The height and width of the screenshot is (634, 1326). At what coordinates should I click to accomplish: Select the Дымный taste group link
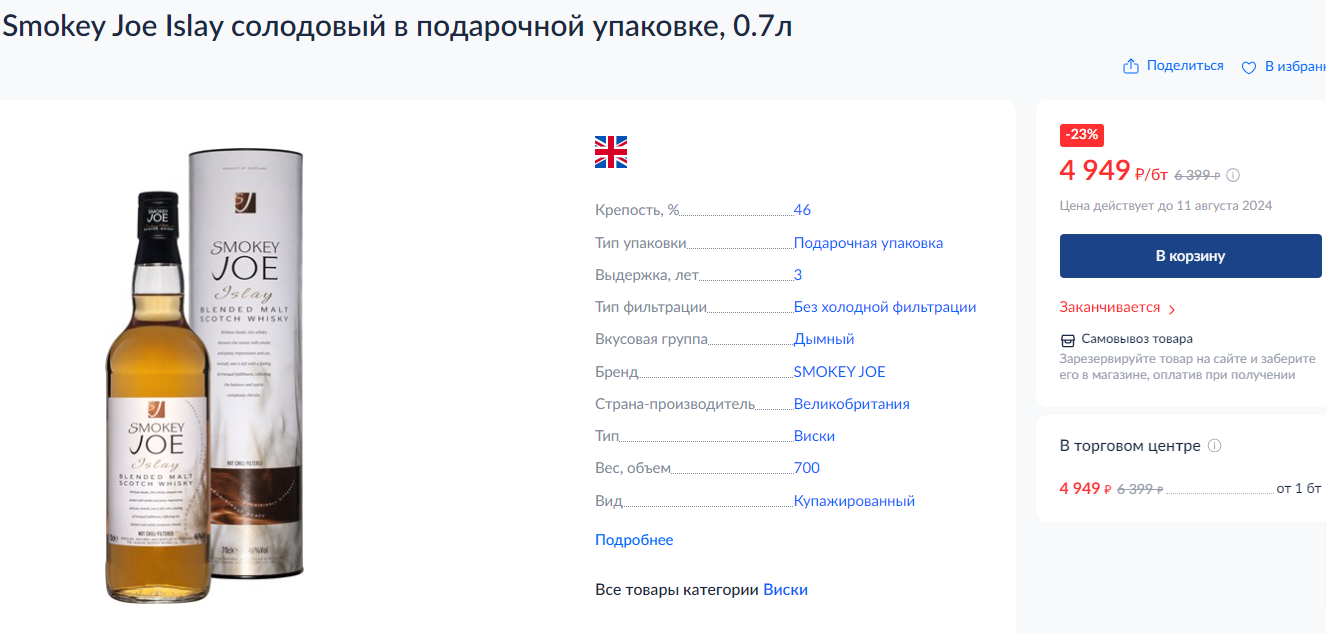point(824,339)
